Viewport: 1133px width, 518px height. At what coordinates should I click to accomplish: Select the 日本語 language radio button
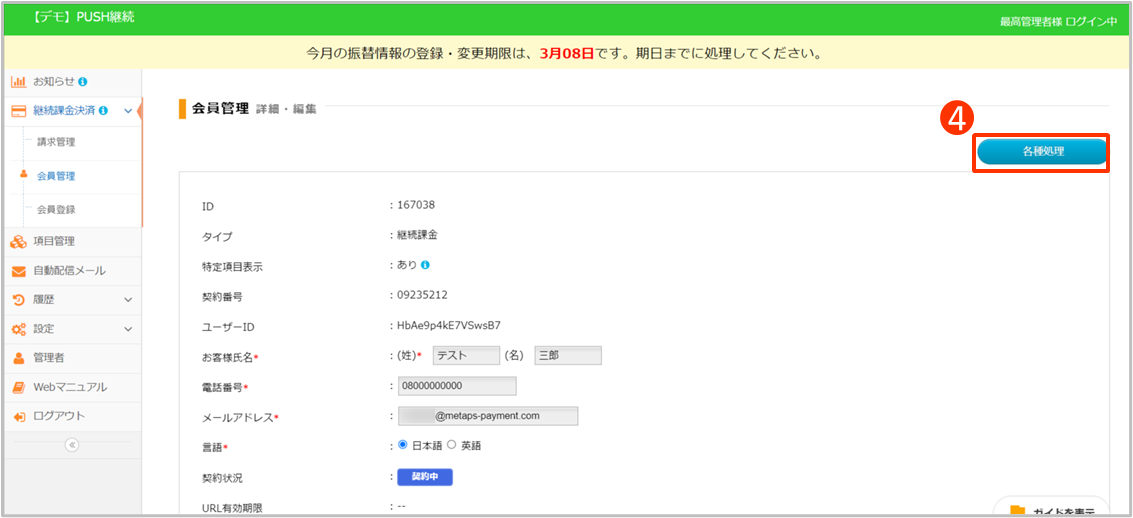coord(403,445)
